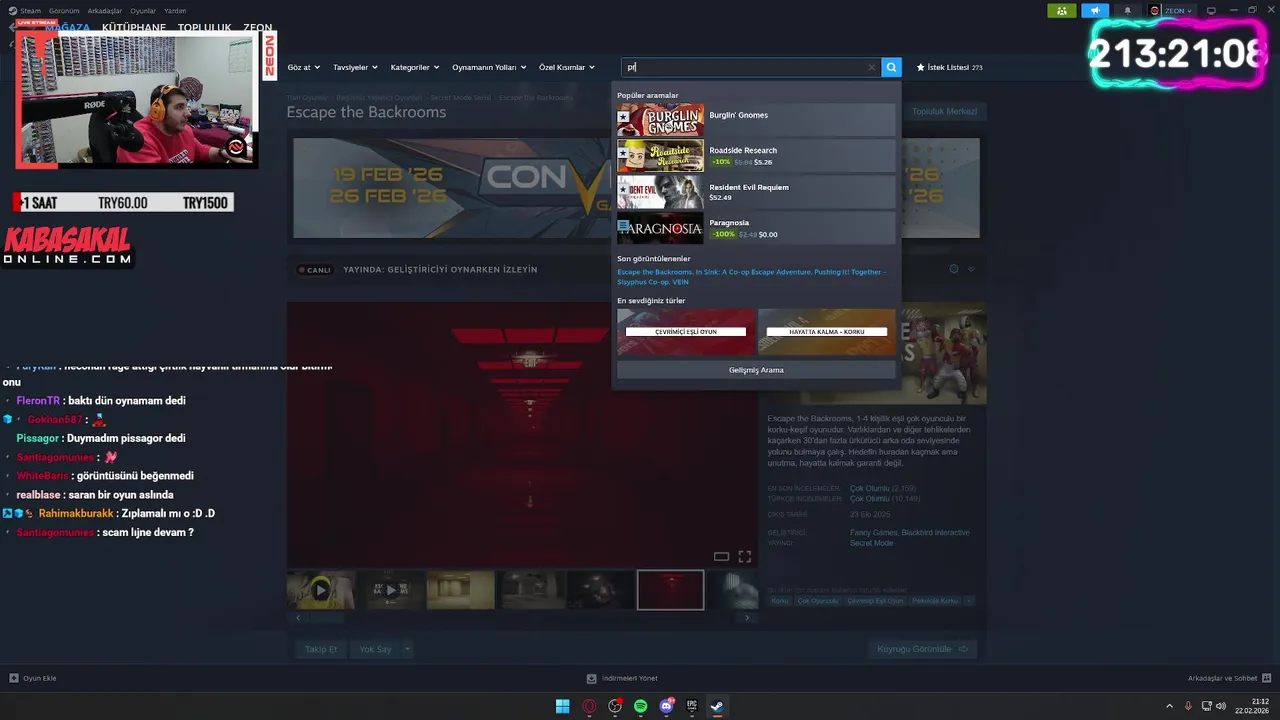Expand the Oynamanın Yolları dropdown
Image resolution: width=1280 pixels, height=720 pixels.
[x=489, y=67]
